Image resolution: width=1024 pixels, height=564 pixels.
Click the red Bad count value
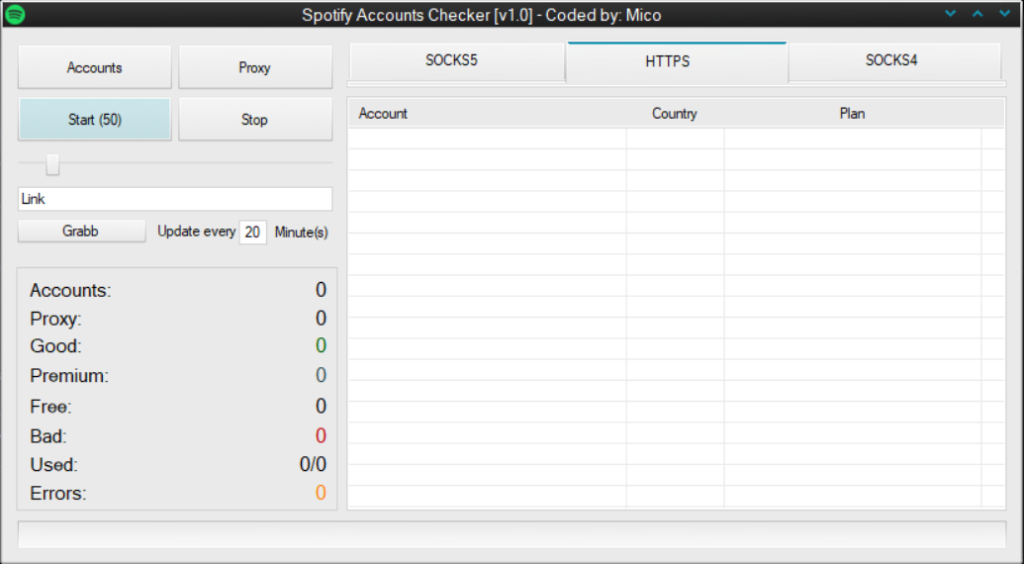[x=321, y=435]
